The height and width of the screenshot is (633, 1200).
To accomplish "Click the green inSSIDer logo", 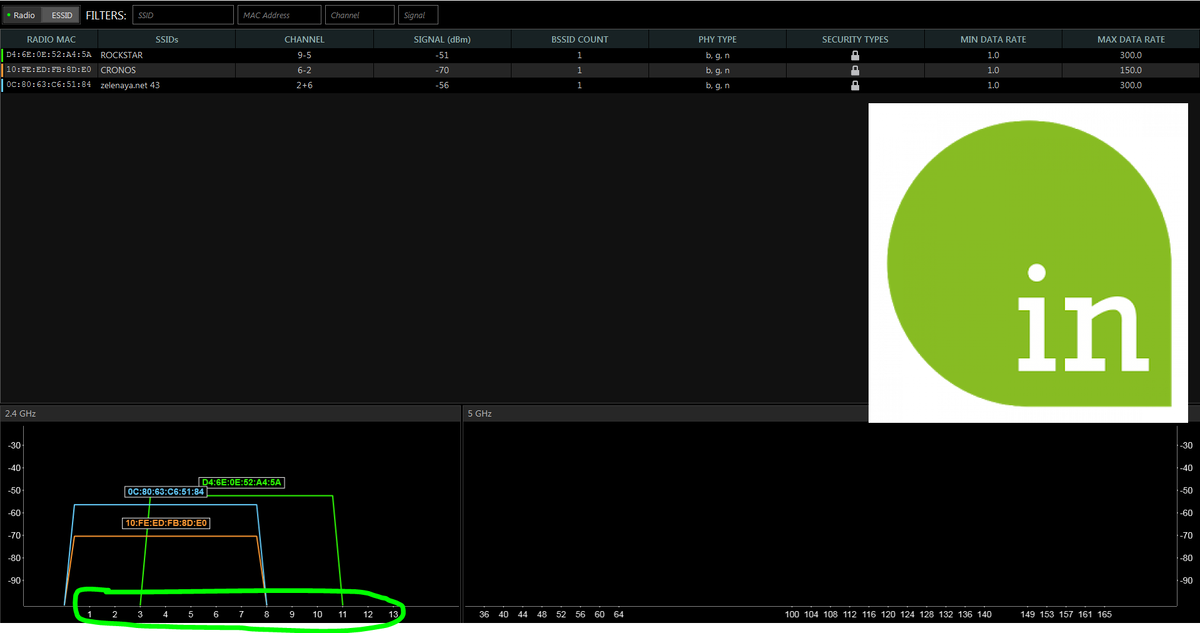I will tap(1028, 262).
